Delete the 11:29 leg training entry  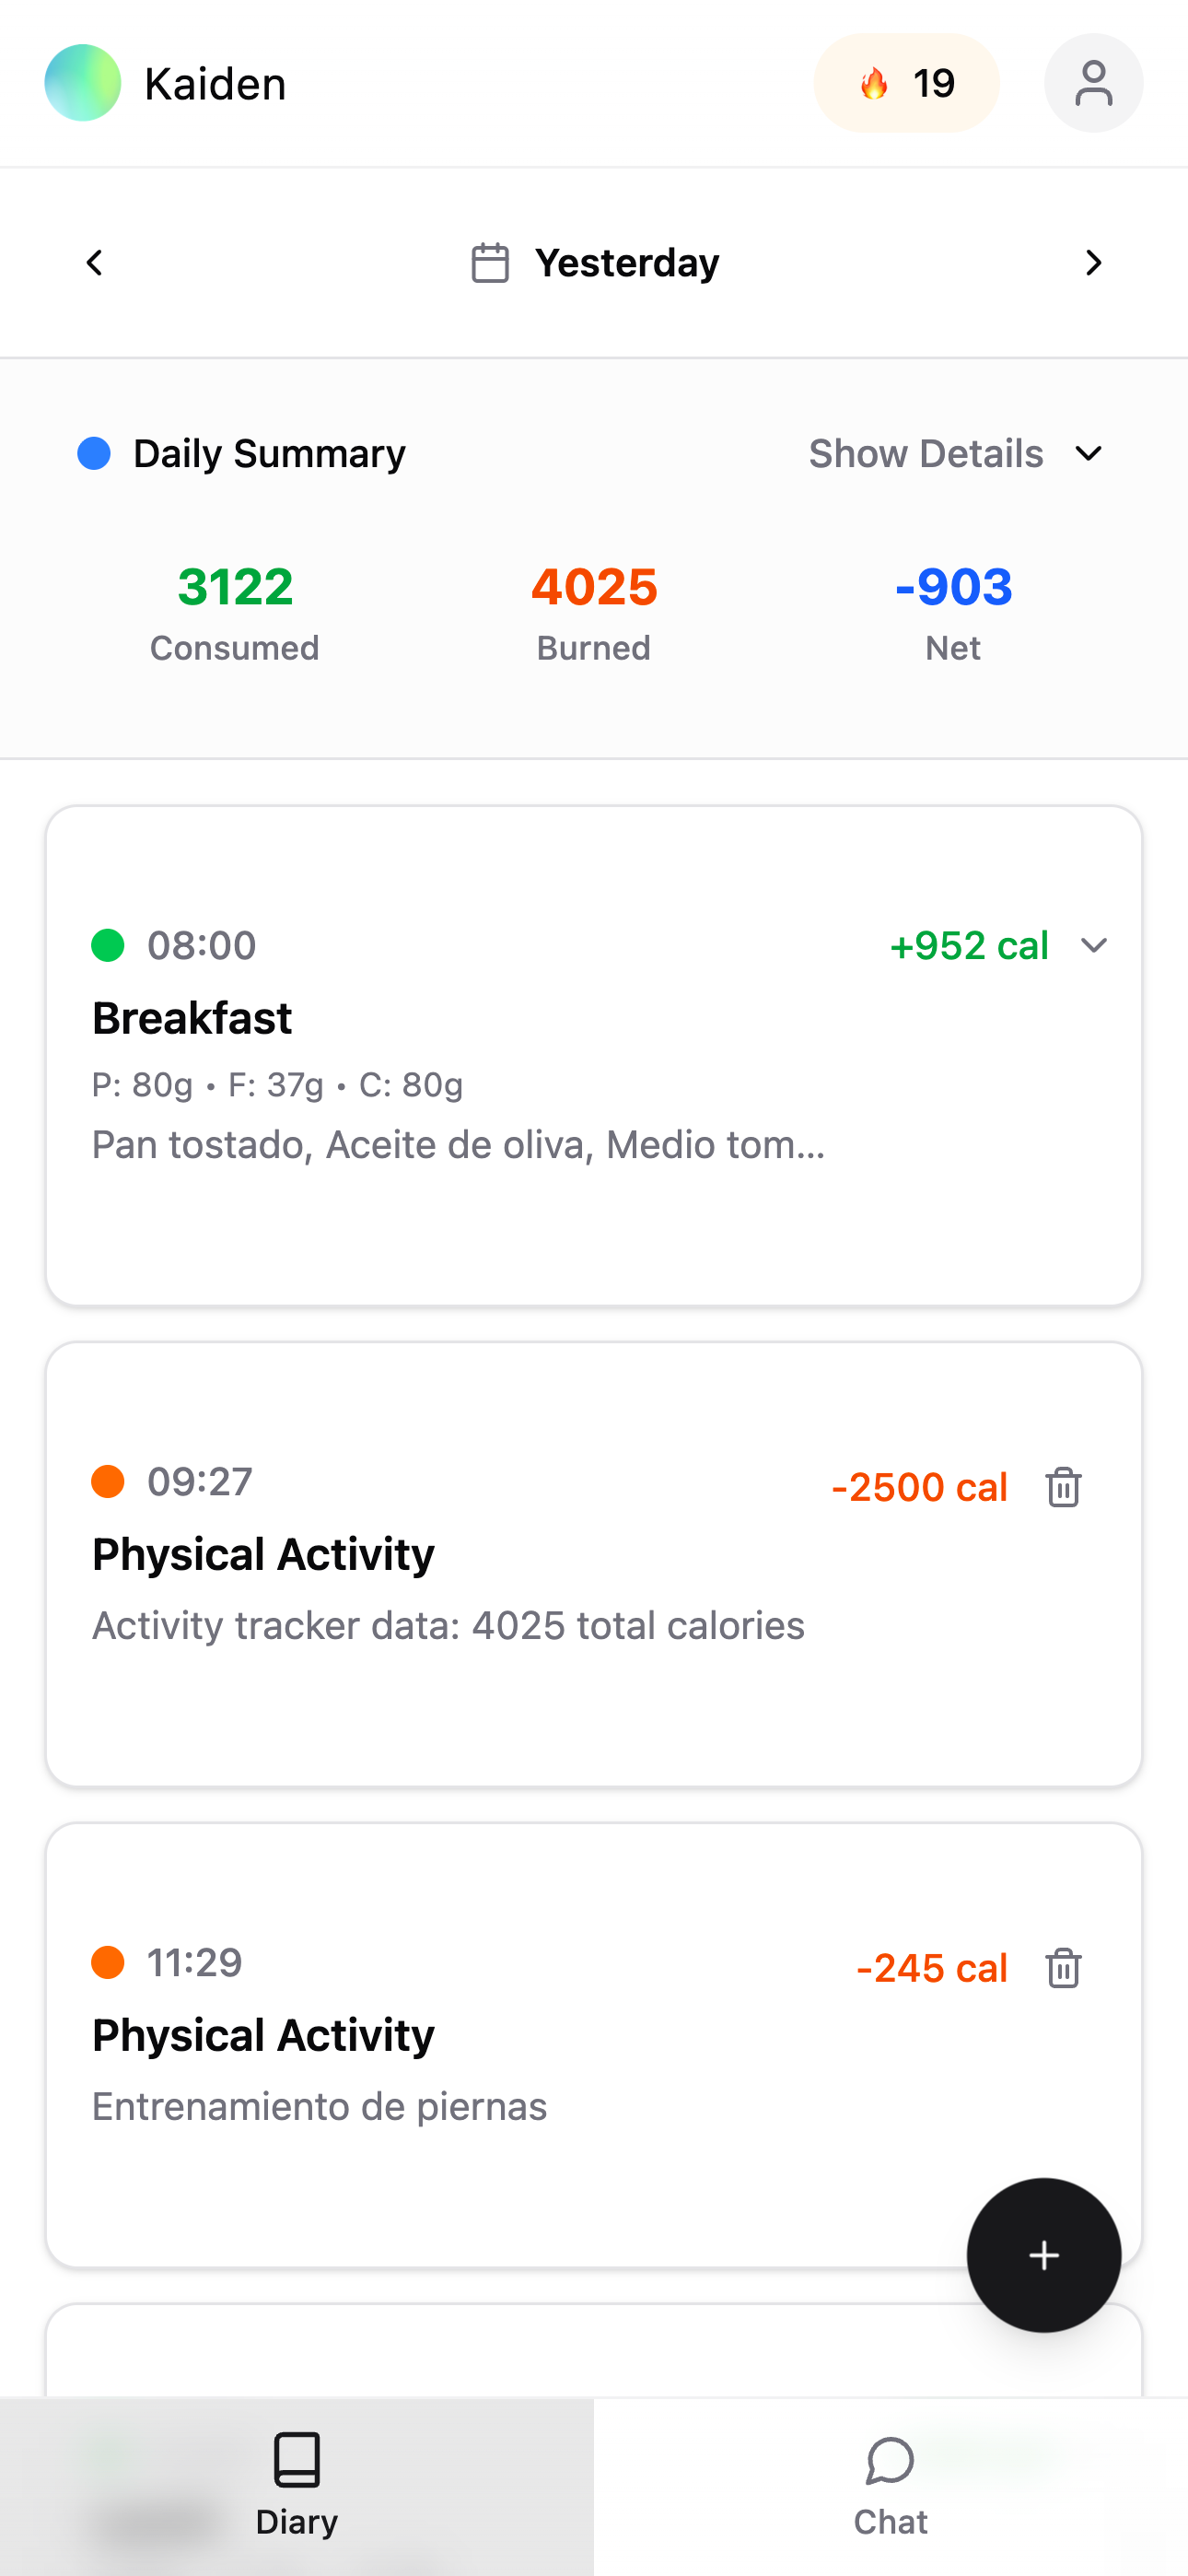1063,1968
